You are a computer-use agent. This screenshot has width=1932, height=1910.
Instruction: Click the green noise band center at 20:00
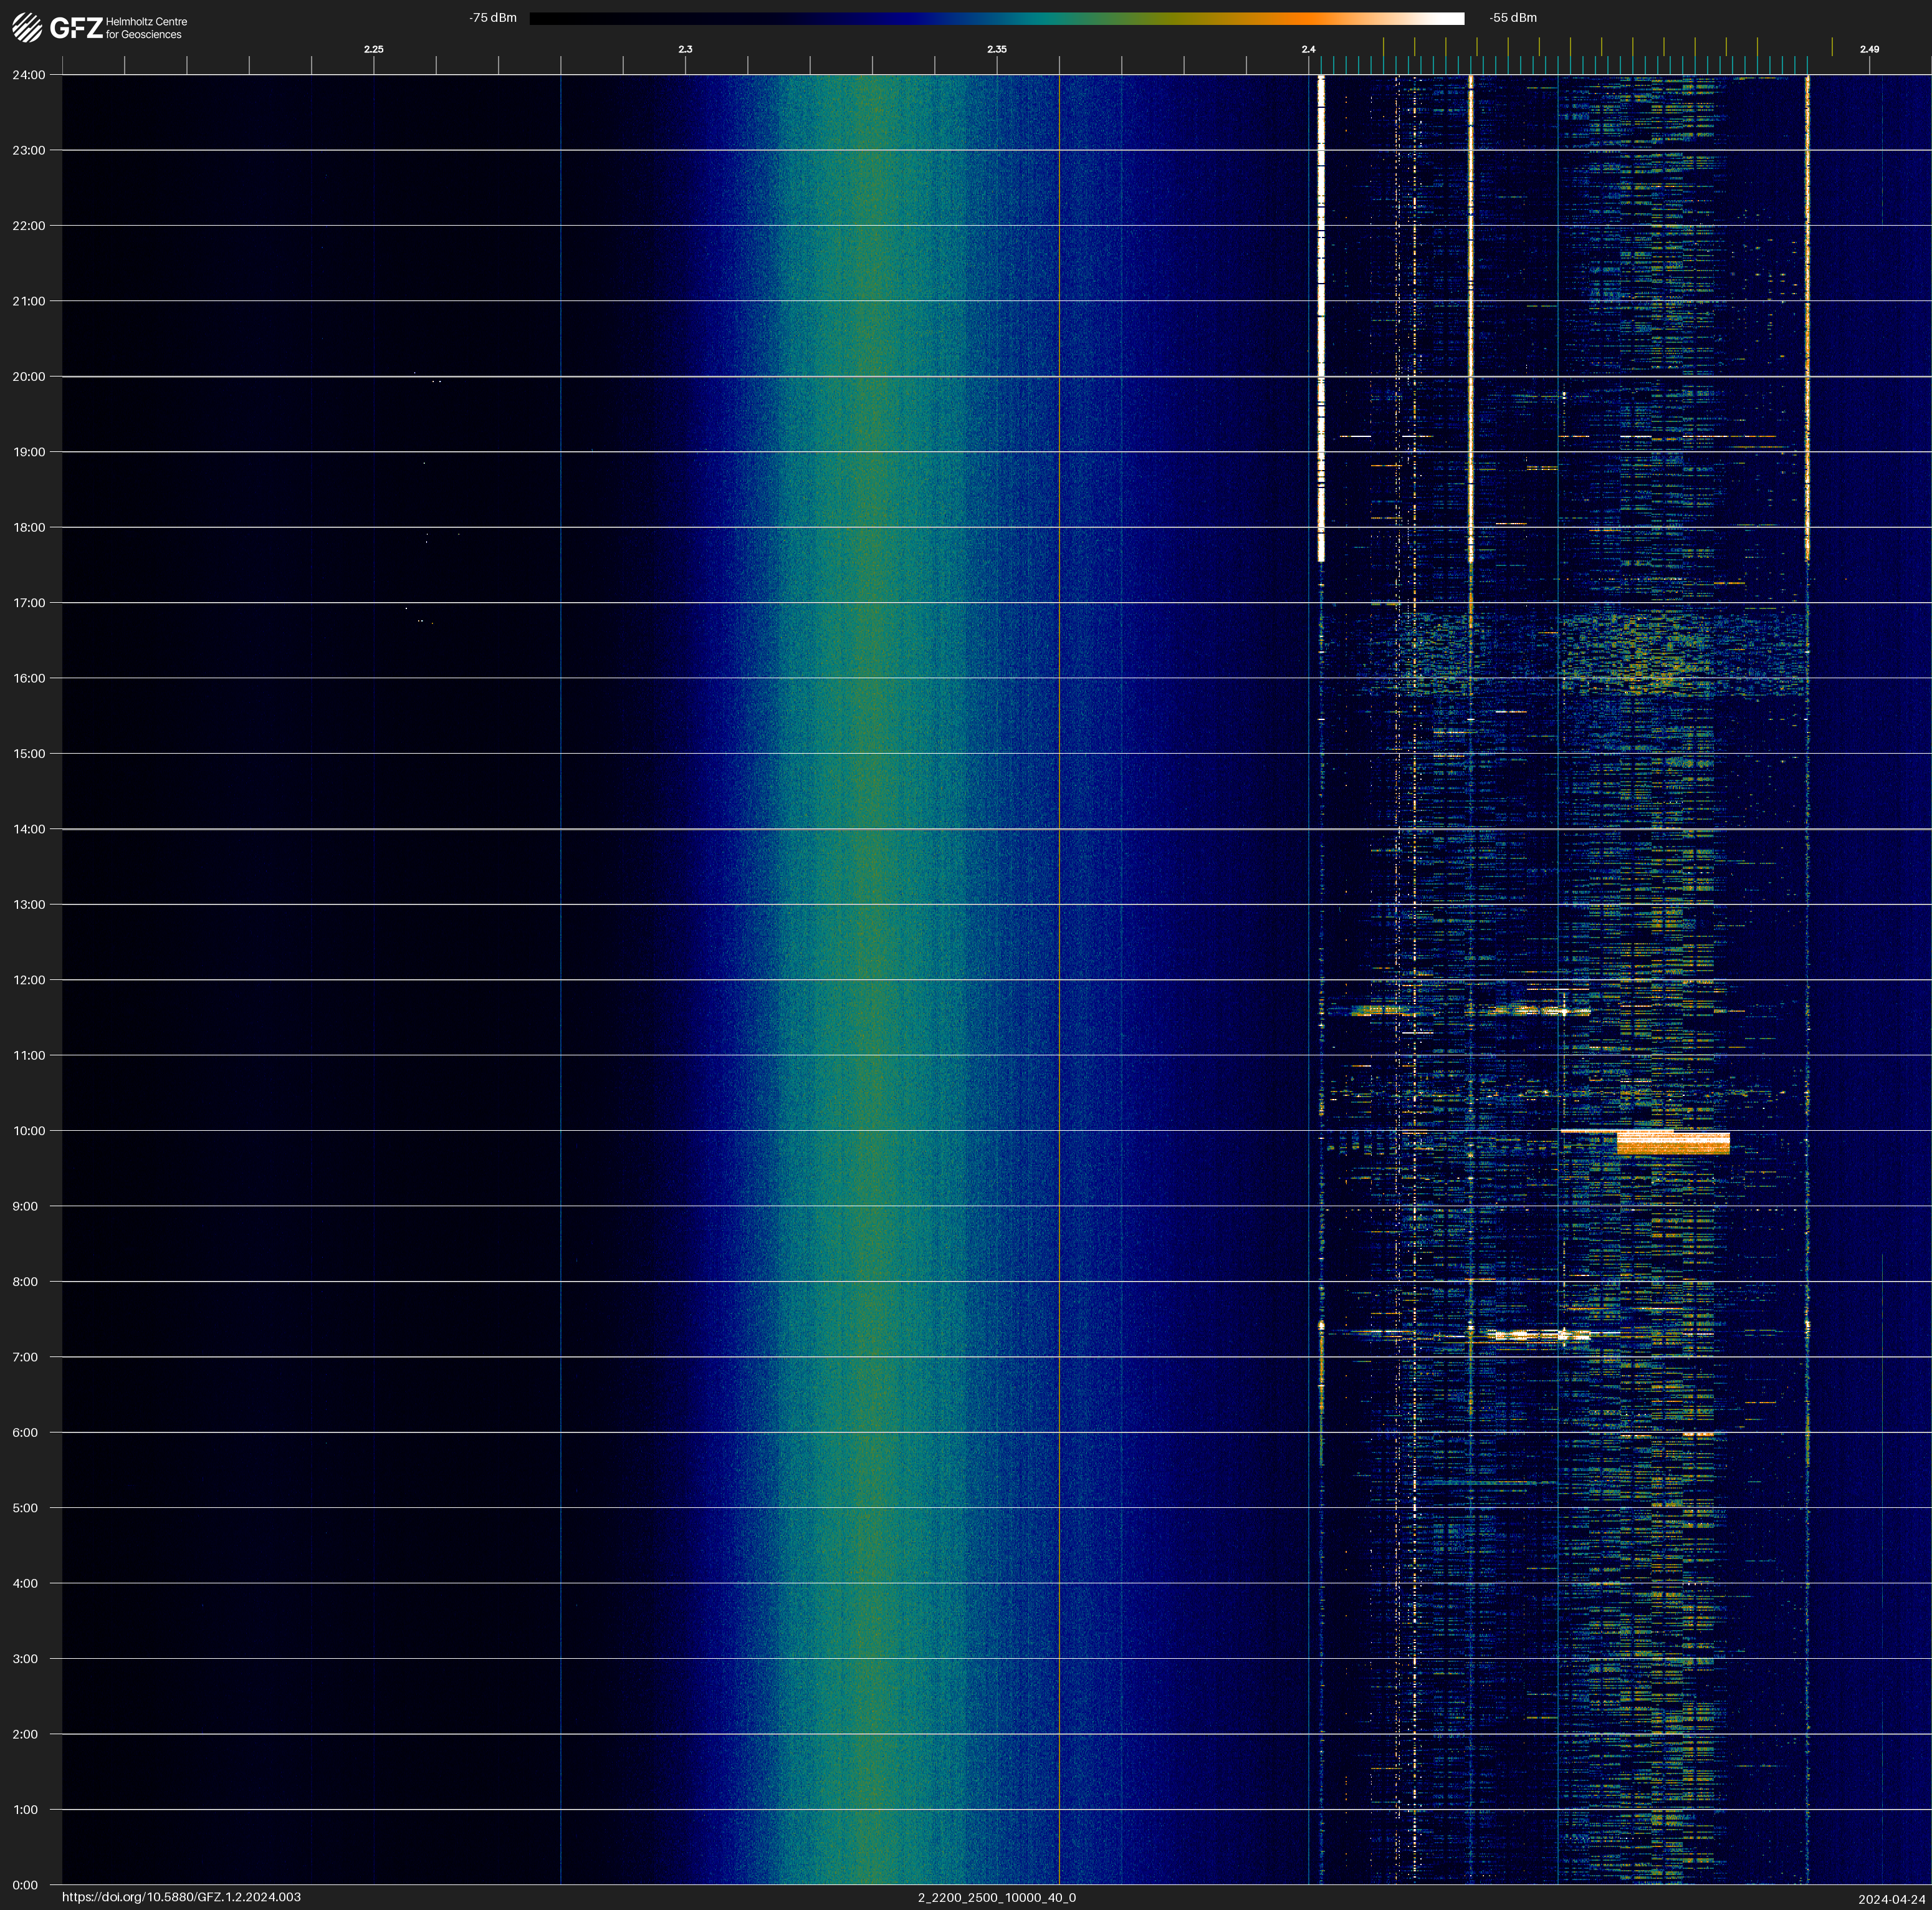pyautogui.click(x=872, y=377)
